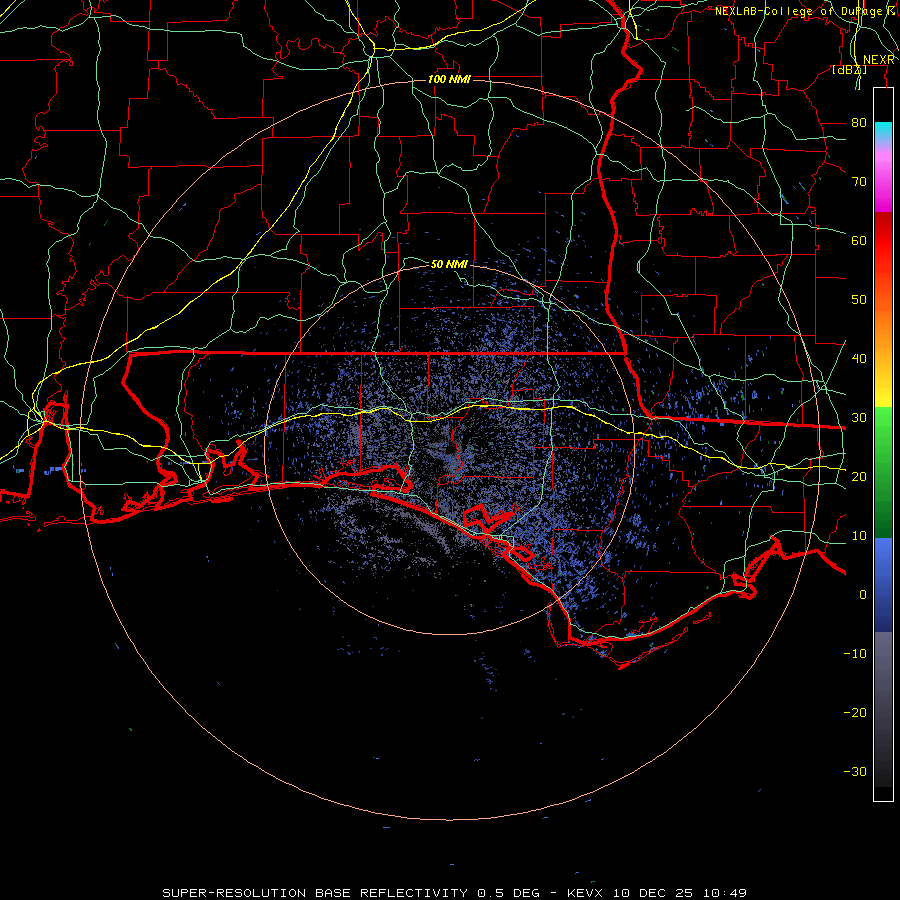Image resolution: width=900 pixels, height=900 pixels.
Task: Click the 60 value on the dBZ scale
Action: [x=859, y=240]
